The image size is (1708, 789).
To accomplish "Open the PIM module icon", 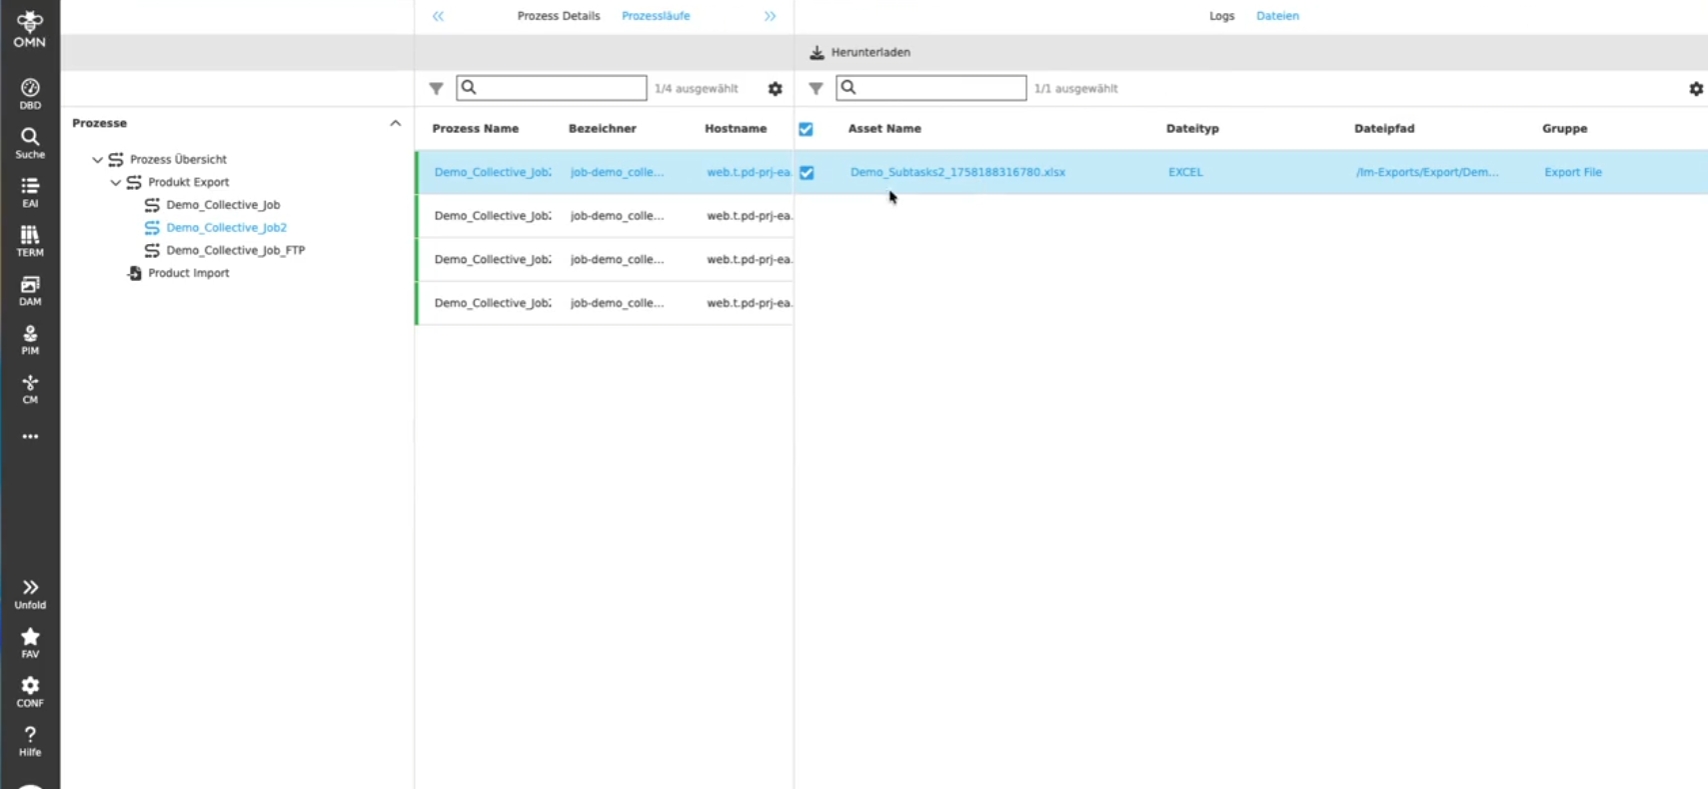I will pyautogui.click(x=30, y=339).
